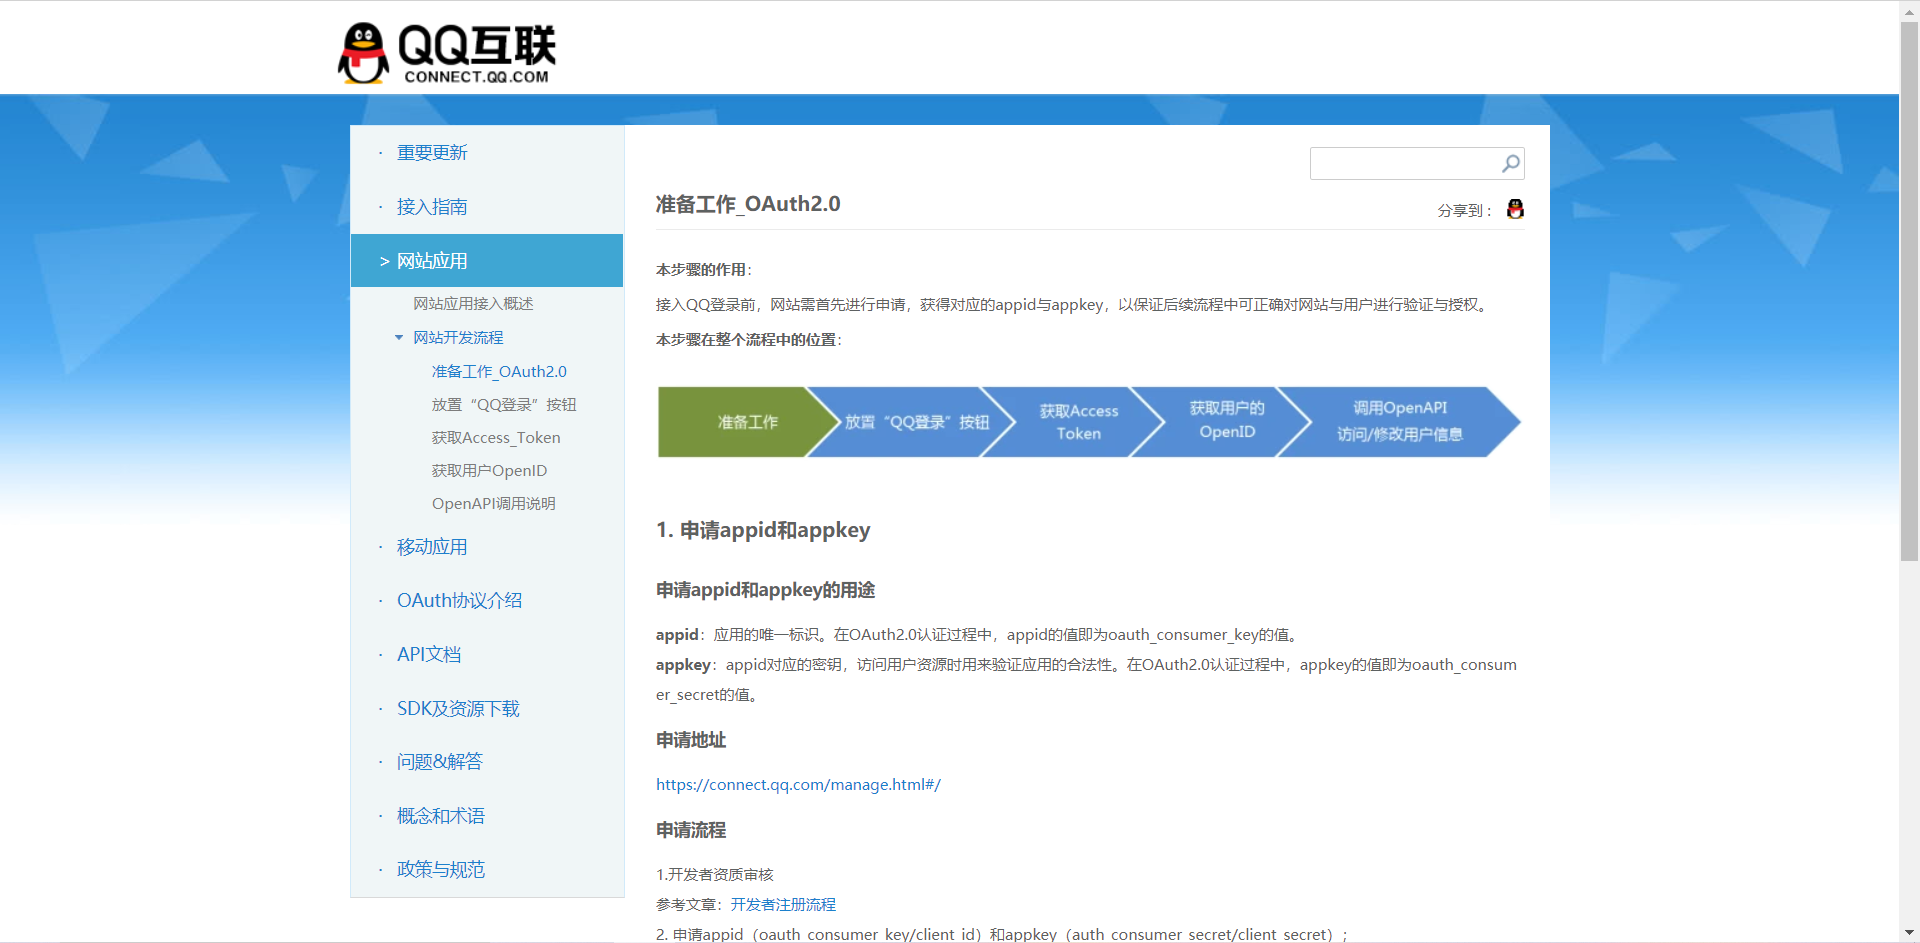1920x943 pixels.
Task: Click the 申请appid和appkey的用途 subheading
Action: [765, 591]
